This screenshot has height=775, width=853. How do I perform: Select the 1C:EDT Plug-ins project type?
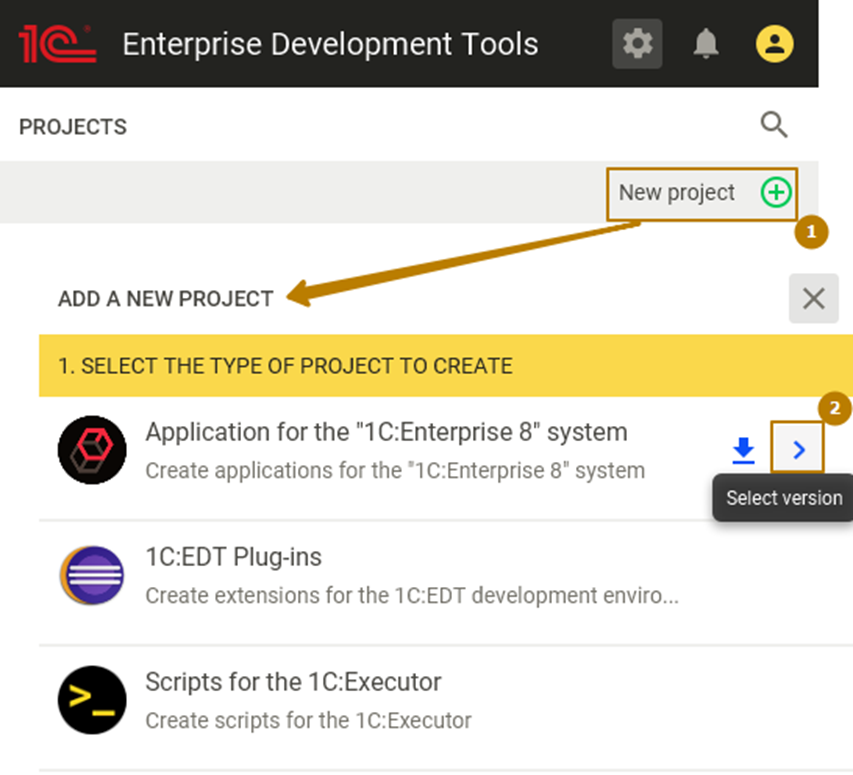pyautogui.click(x=233, y=557)
